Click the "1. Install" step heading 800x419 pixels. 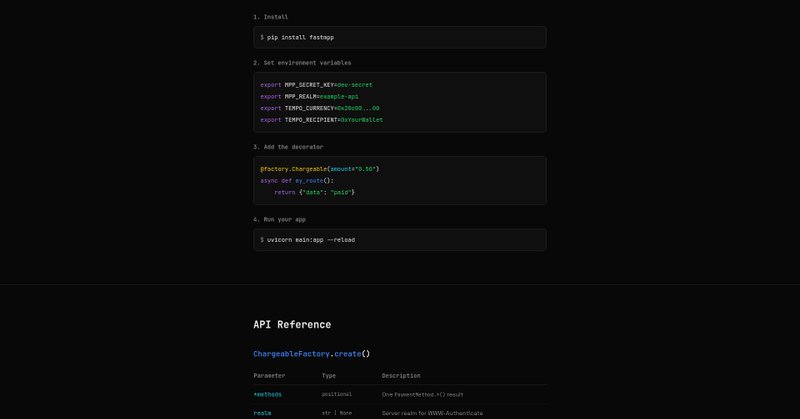click(x=270, y=17)
